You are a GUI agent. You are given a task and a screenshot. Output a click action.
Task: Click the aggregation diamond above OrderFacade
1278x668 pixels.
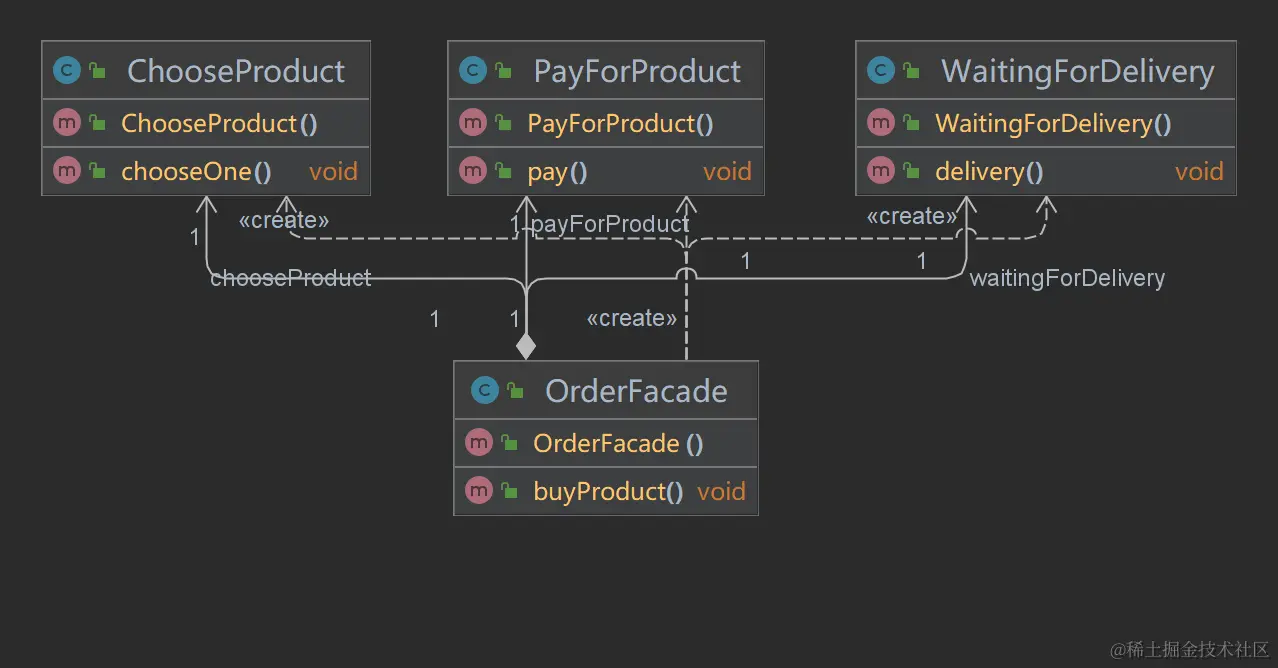tap(527, 346)
